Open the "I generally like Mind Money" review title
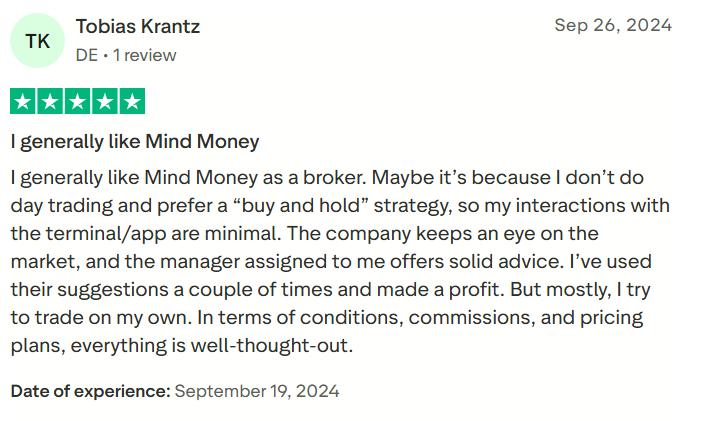 [135, 142]
